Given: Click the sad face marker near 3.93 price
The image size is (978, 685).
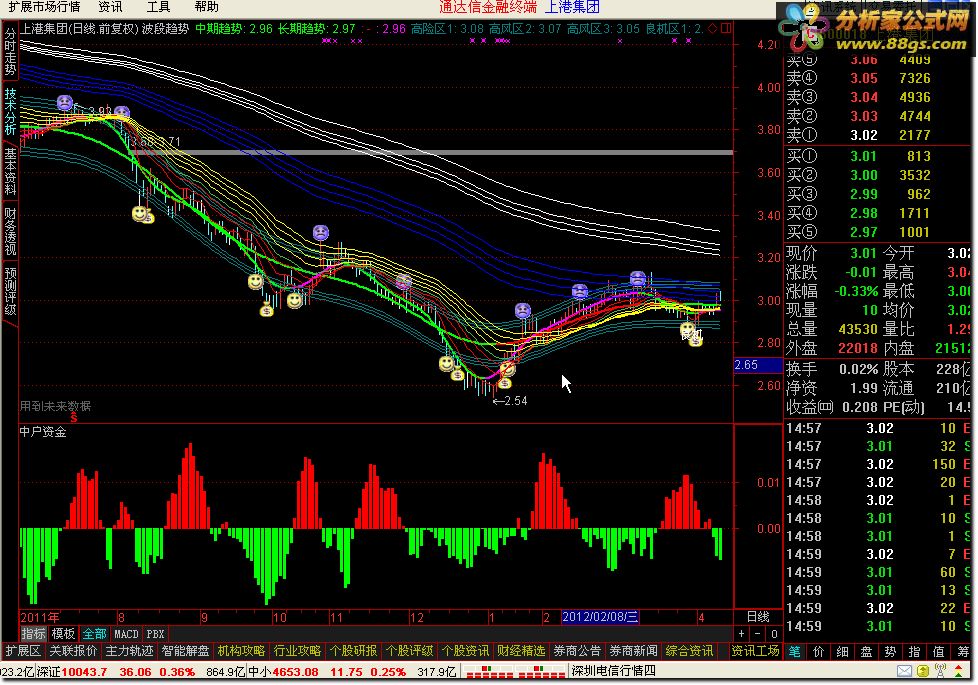Looking at the screenshot, I should (65, 103).
